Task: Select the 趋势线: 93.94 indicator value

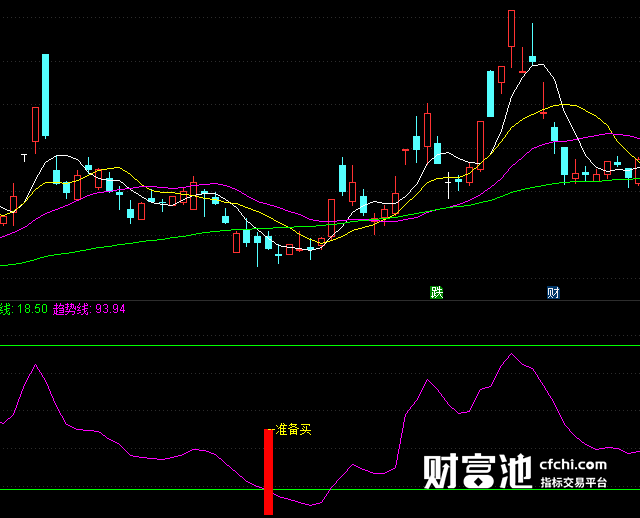Action: [x=89, y=309]
